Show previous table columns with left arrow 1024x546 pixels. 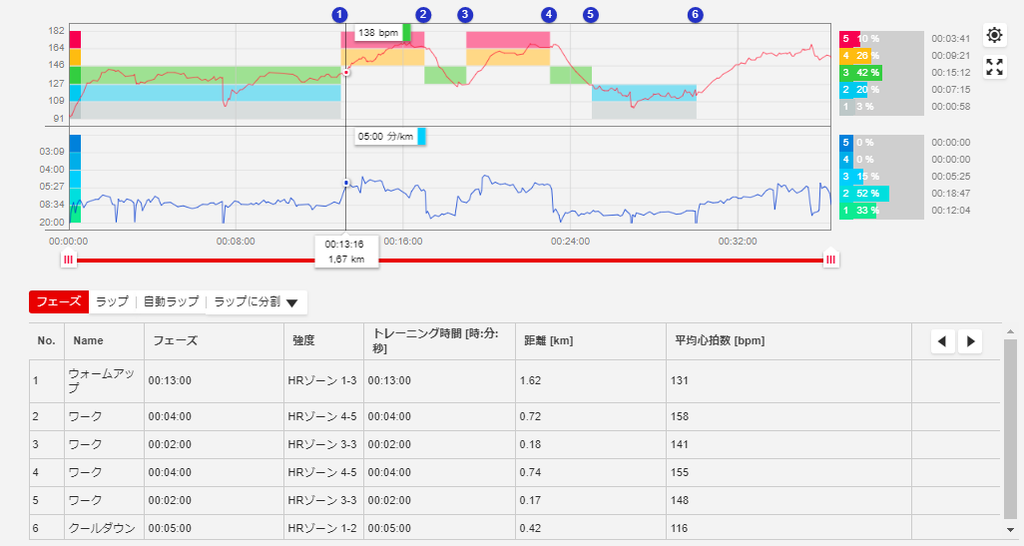pyautogui.click(x=942, y=341)
